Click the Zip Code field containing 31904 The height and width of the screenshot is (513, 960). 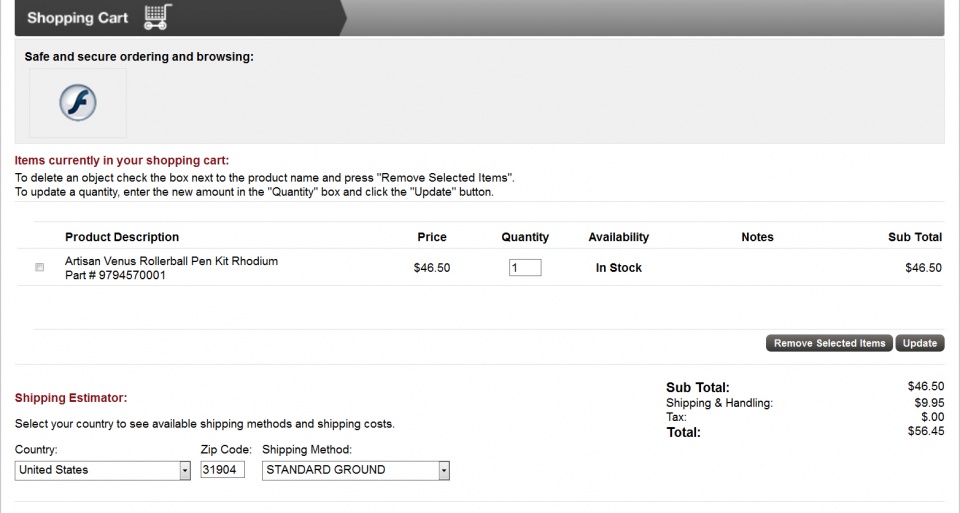pos(222,470)
